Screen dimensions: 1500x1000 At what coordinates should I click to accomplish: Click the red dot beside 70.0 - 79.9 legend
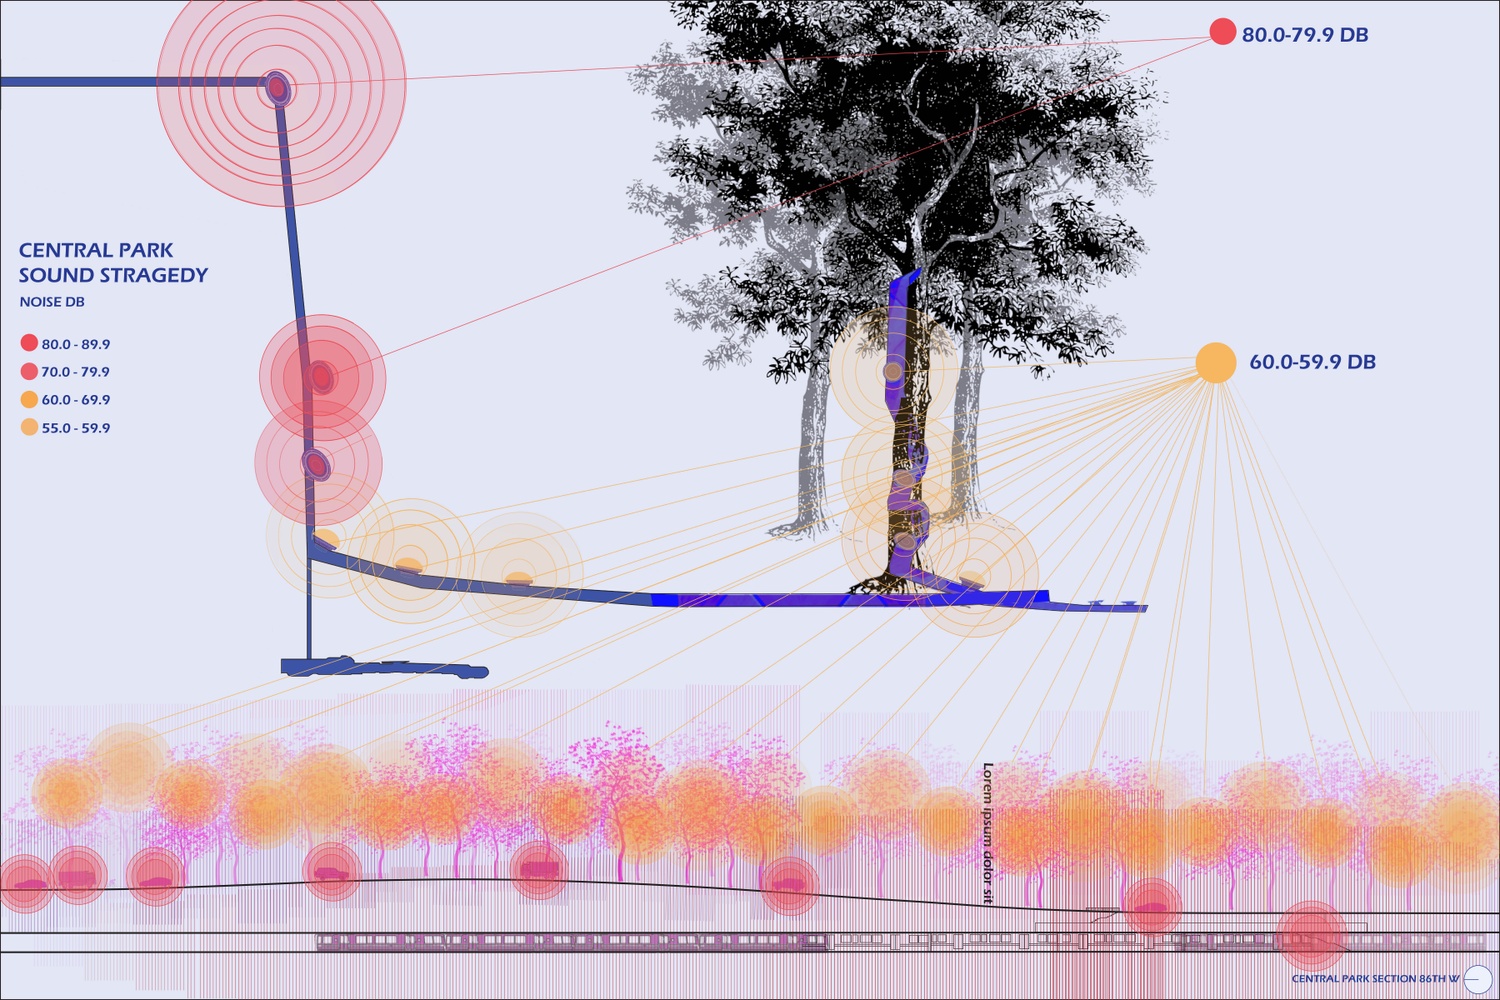point(29,371)
